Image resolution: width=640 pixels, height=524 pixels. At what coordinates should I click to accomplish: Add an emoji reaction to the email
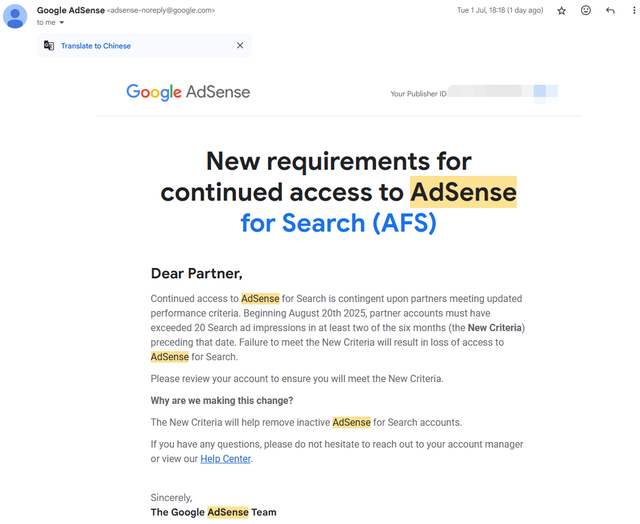point(586,10)
